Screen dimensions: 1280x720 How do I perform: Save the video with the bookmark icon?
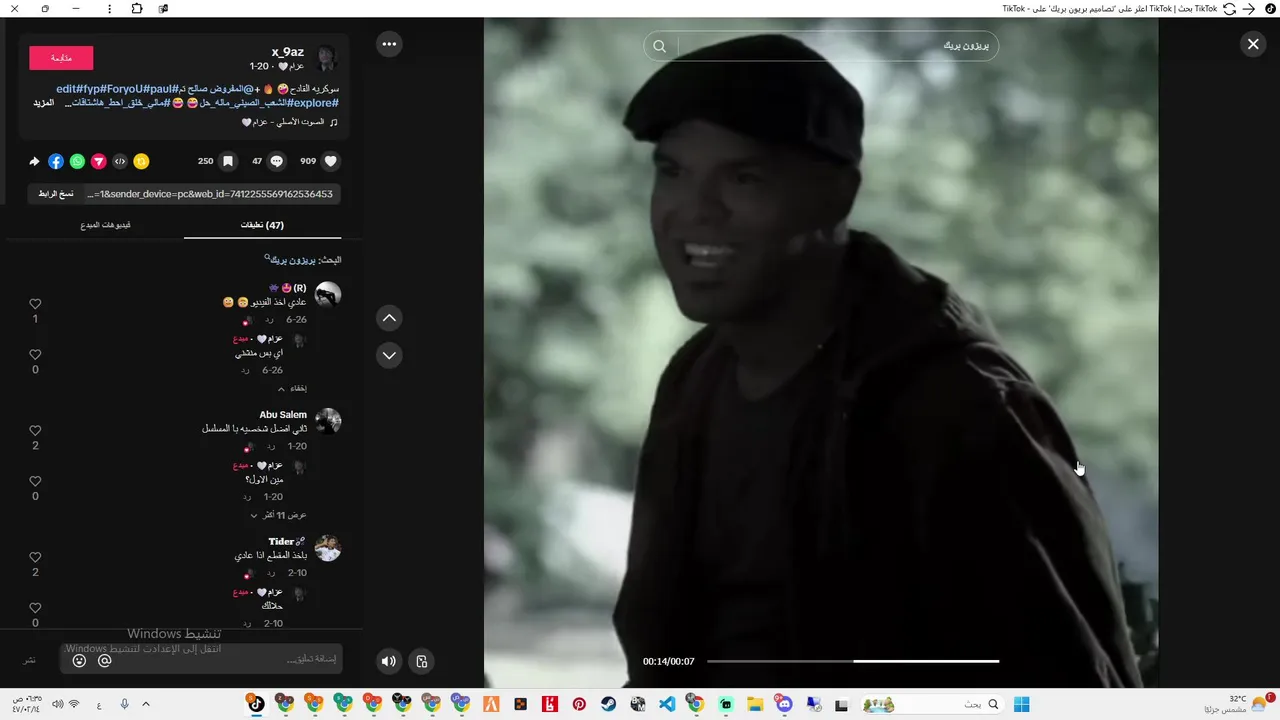coord(228,161)
